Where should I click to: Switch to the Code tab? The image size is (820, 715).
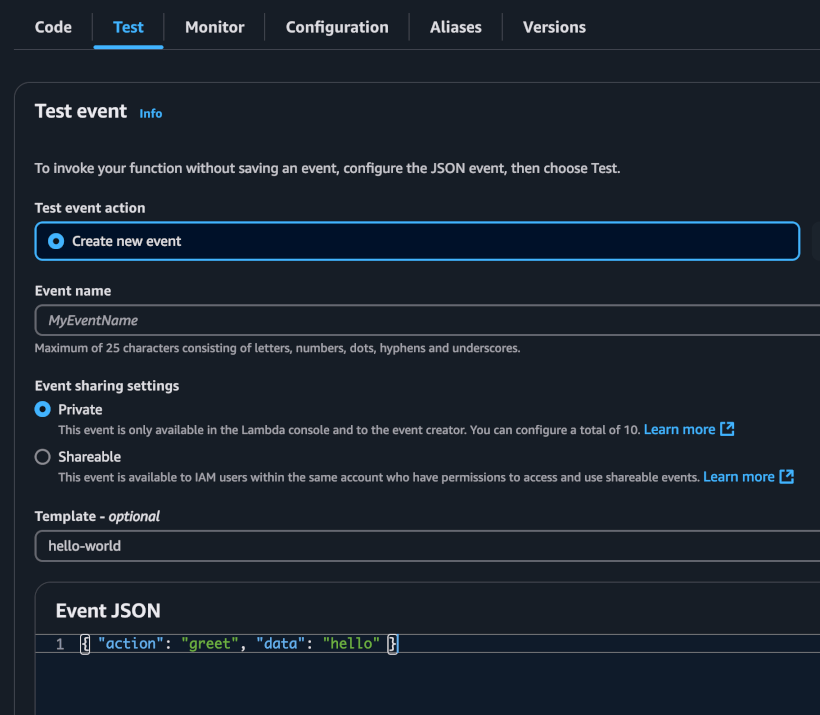(x=53, y=27)
